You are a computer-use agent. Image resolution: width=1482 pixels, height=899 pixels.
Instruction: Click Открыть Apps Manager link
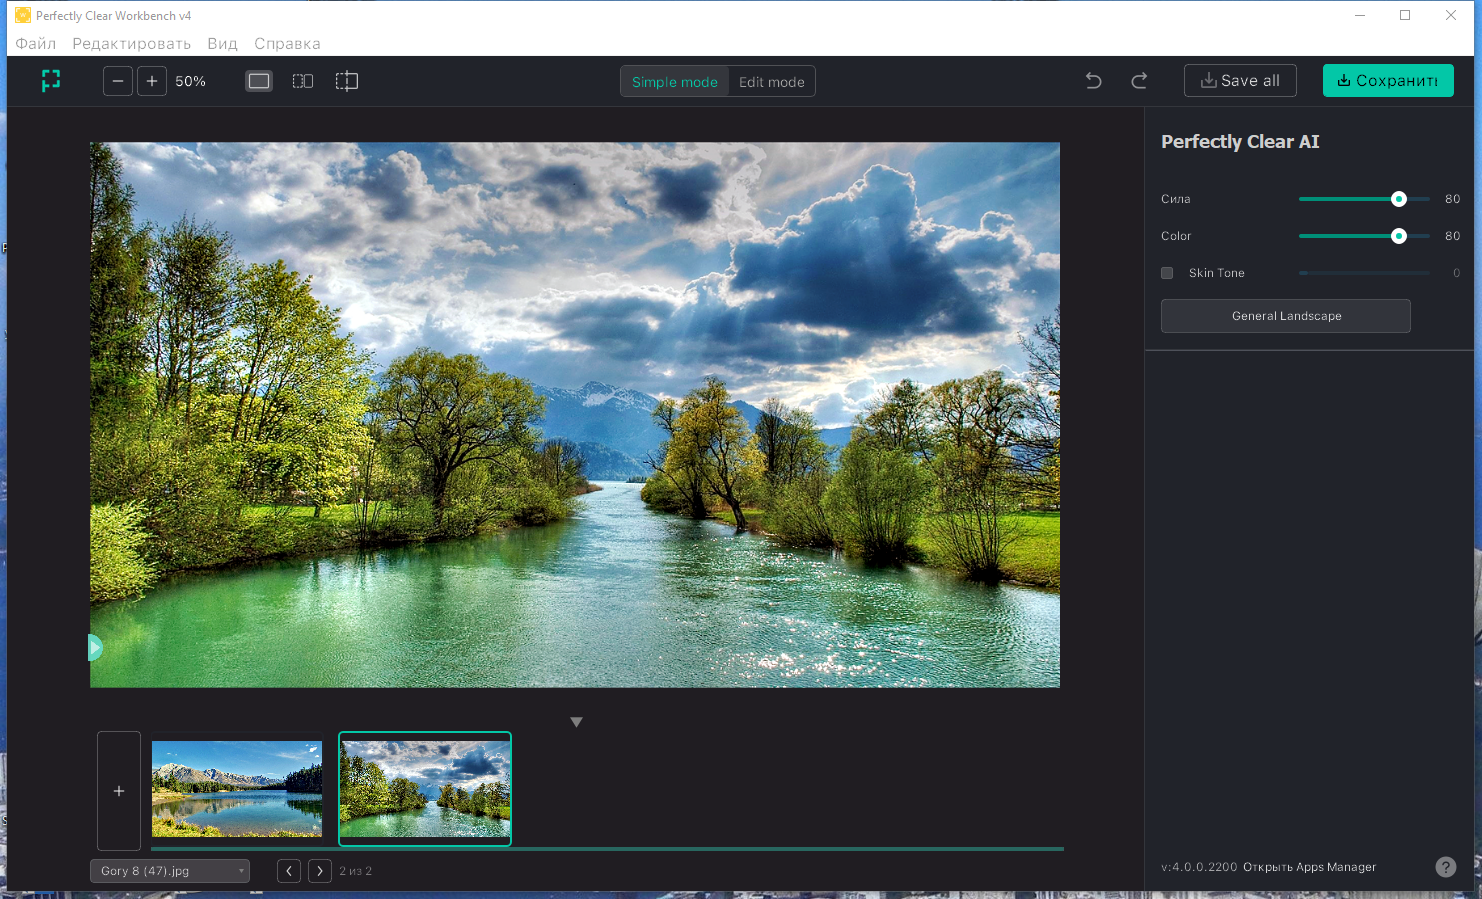click(1309, 867)
